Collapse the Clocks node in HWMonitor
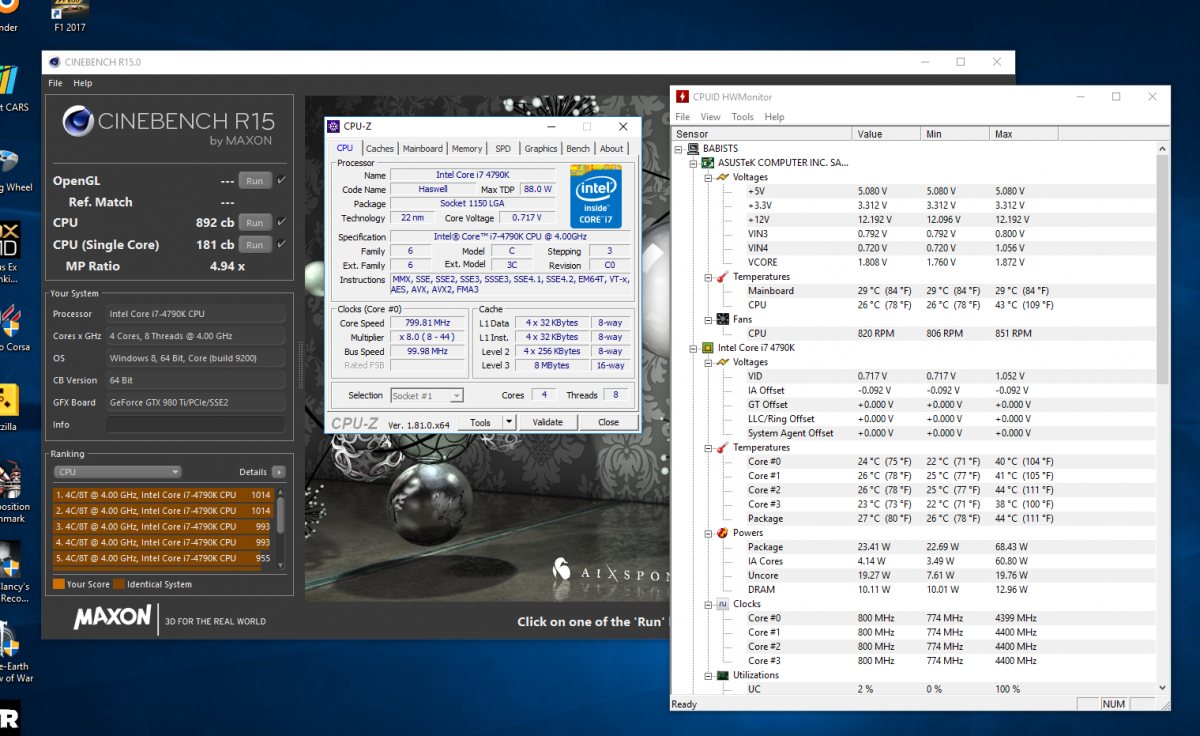This screenshot has height=736, width=1200. pyautogui.click(x=708, y=604)
